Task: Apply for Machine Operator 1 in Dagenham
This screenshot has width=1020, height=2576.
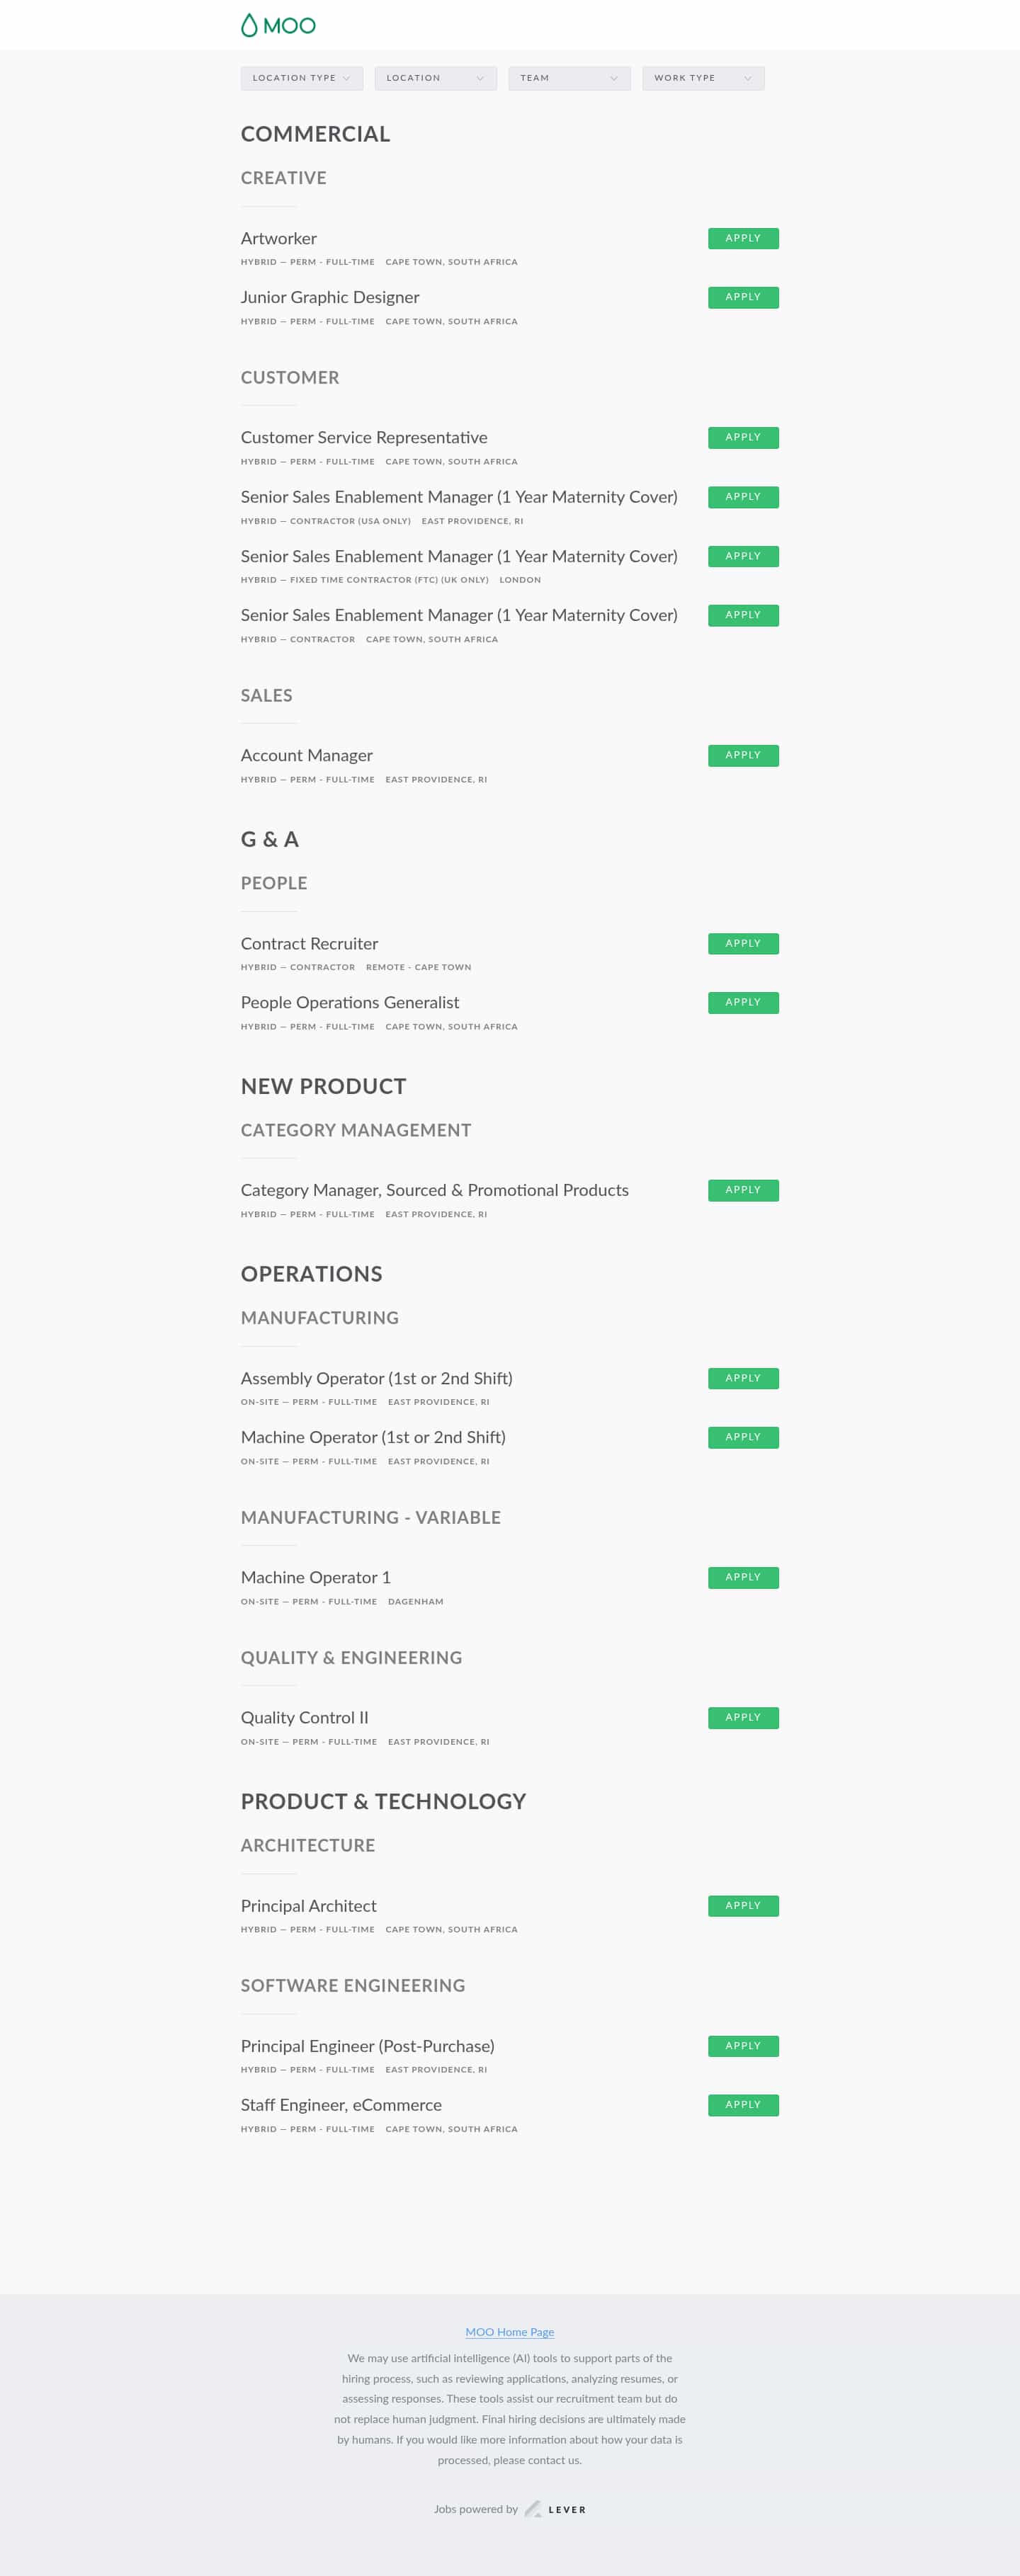Action: click(x=743, y=1577)
